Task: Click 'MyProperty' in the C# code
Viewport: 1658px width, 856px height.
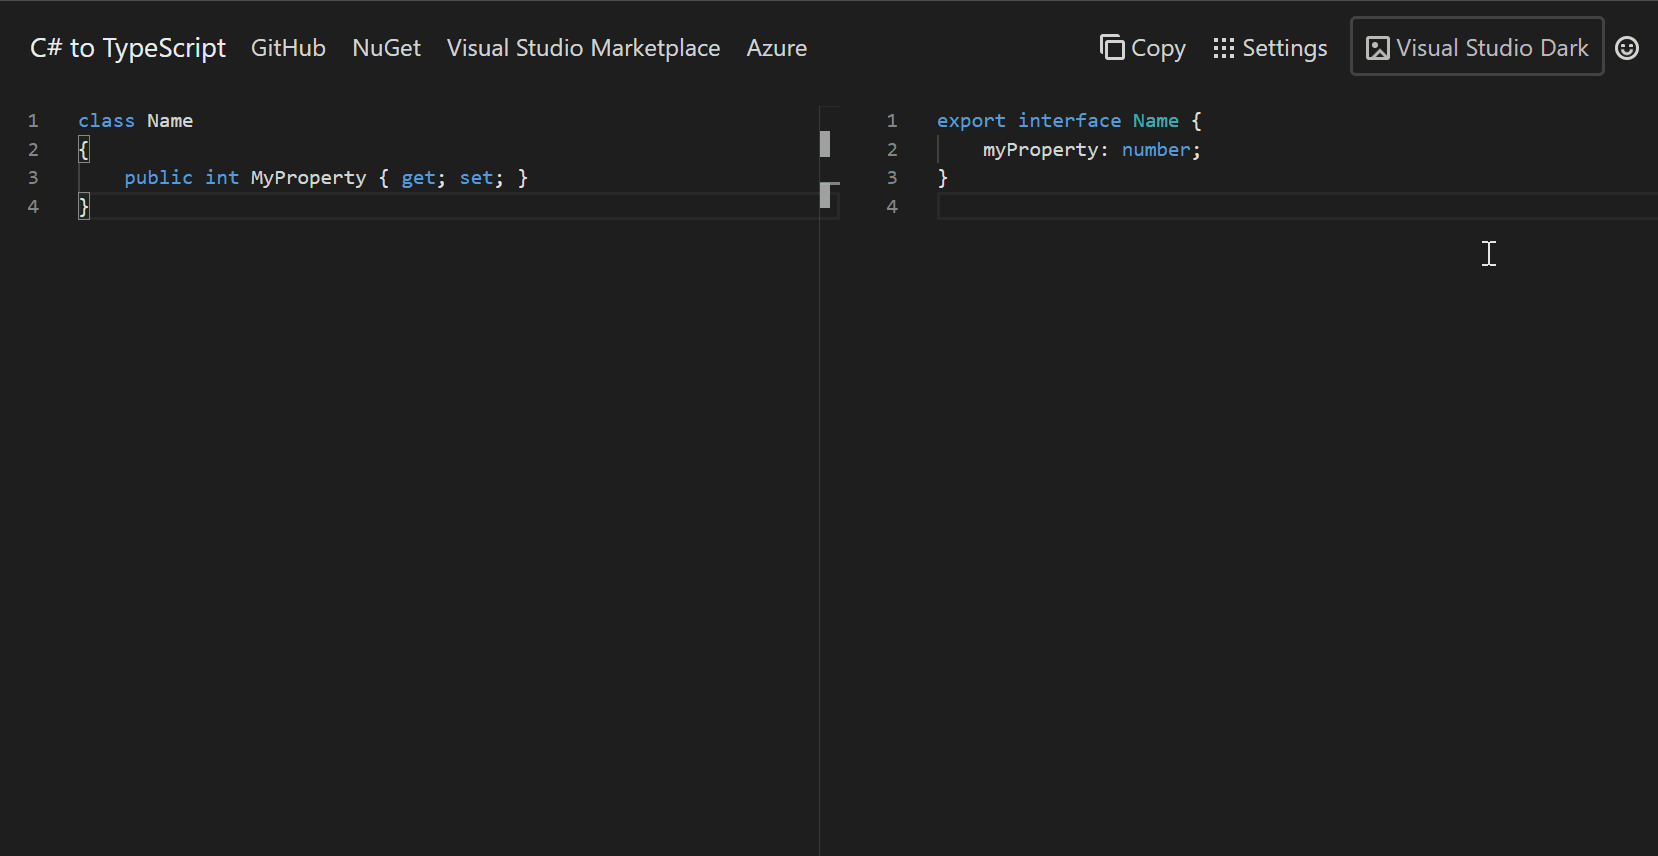Action: click(x=308, y=178)
